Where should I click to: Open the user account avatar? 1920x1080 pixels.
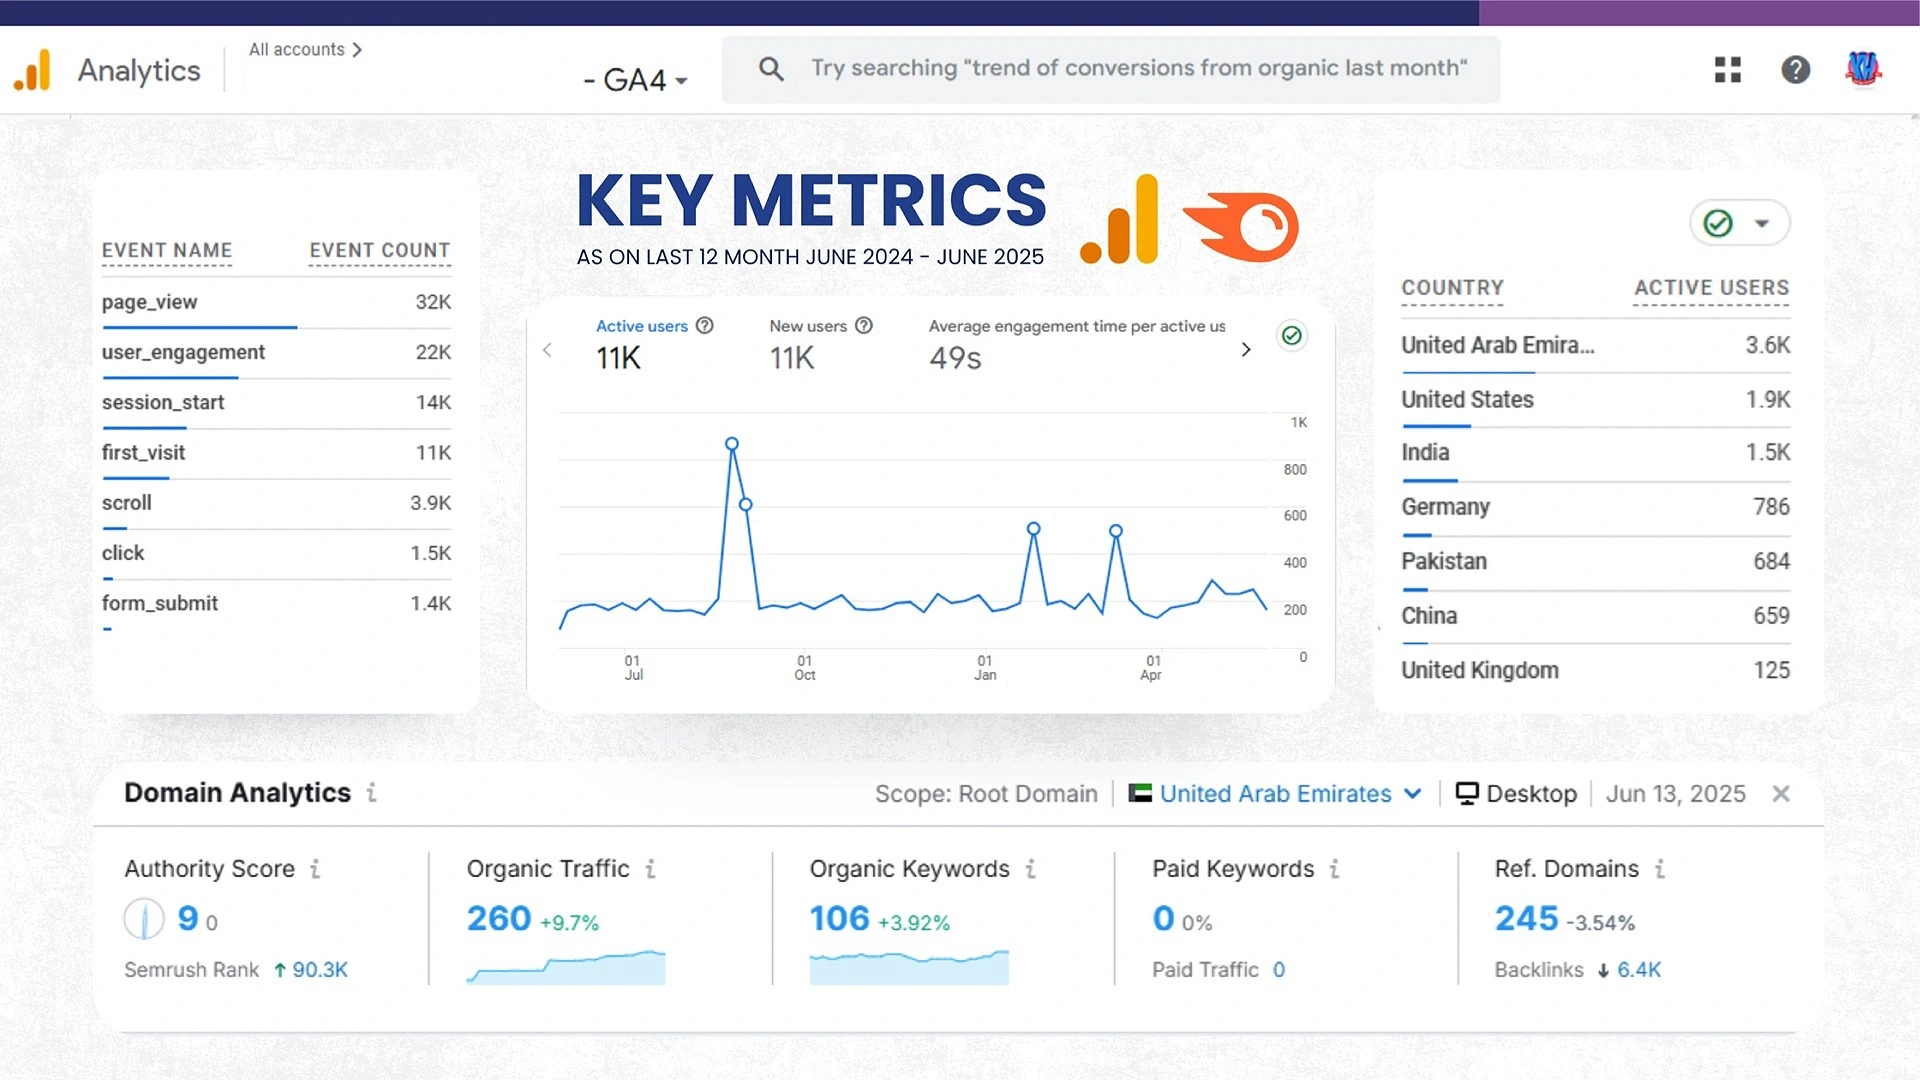coord(1862,69)
